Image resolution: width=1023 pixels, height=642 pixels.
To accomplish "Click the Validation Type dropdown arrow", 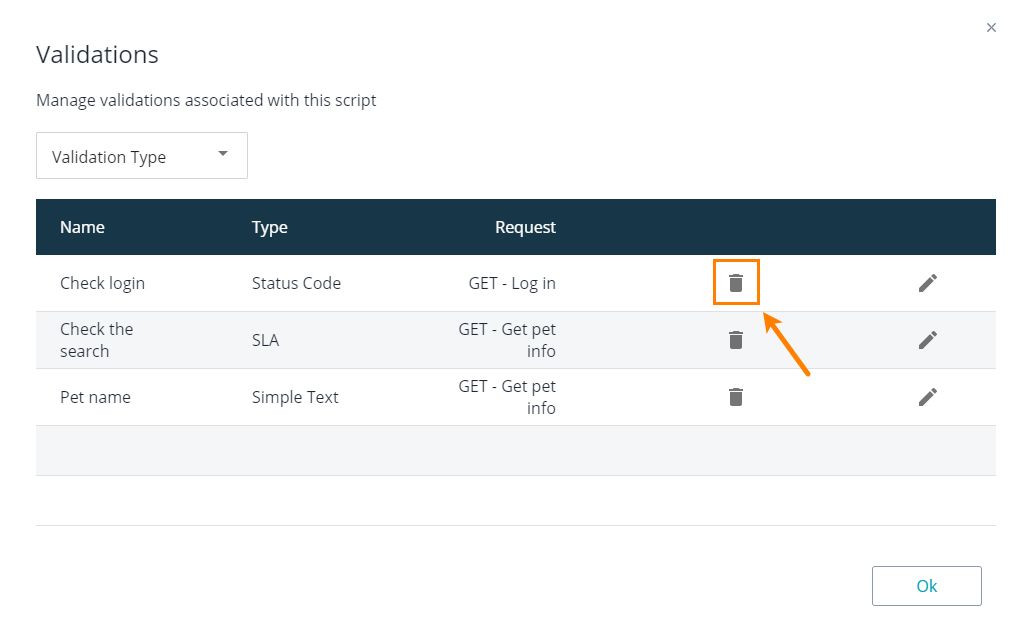I will point(222,154).
